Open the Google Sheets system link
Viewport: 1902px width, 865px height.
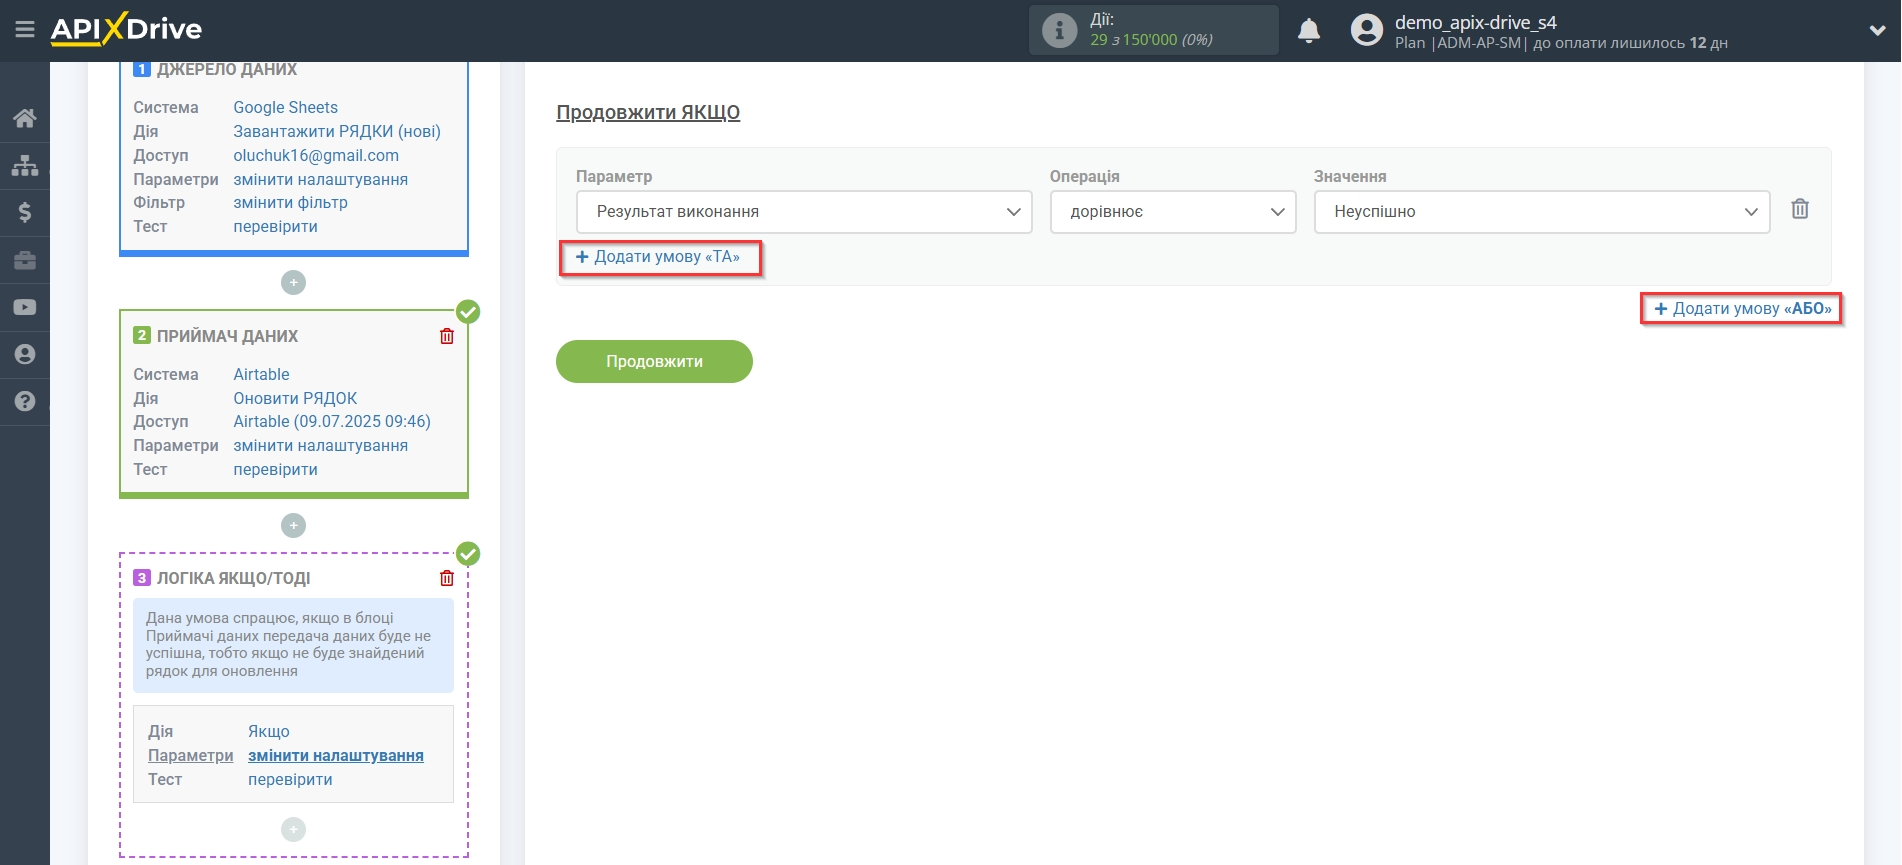coord(285,107)
